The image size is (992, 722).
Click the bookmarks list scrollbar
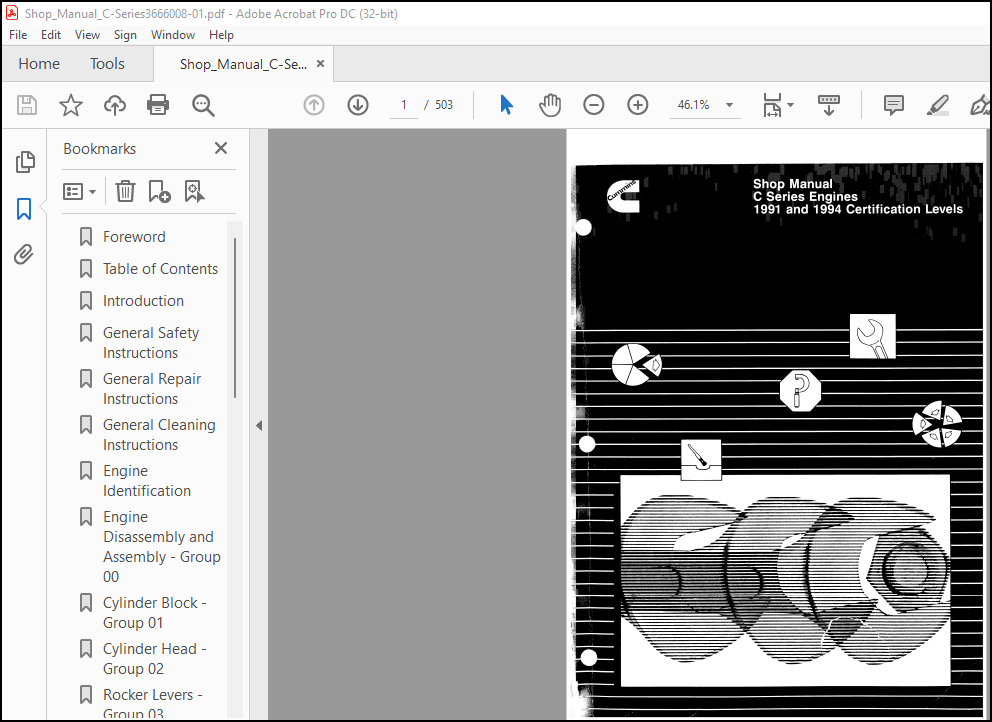click(x=235, y=318)
